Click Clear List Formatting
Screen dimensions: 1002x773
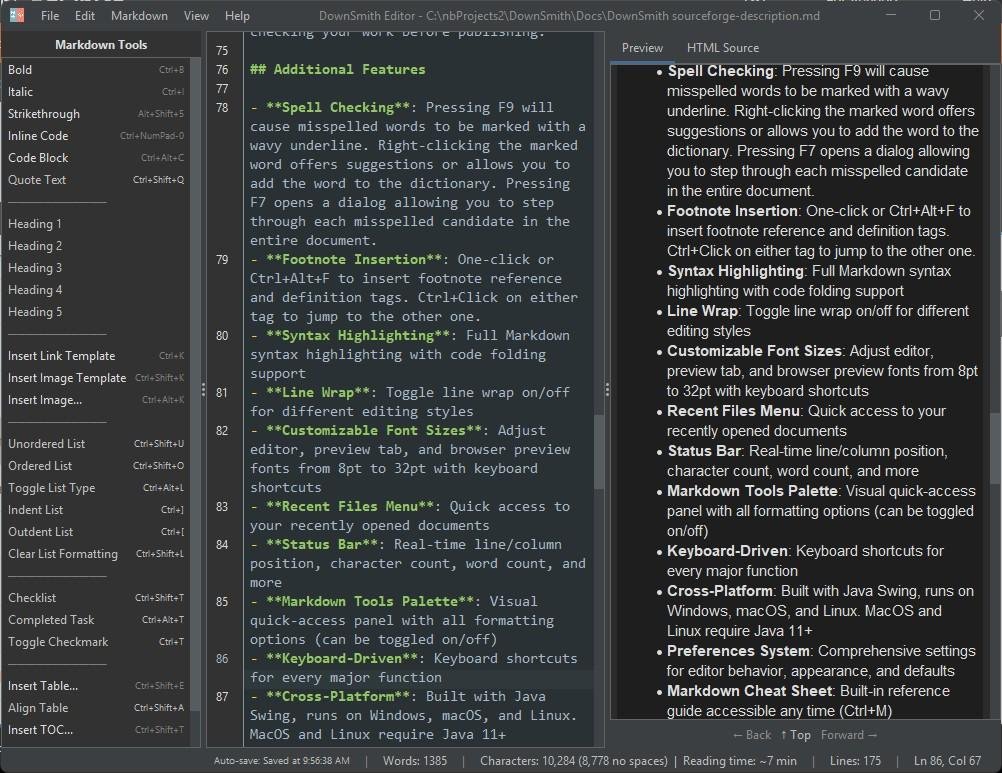click(x=96, y=554)
